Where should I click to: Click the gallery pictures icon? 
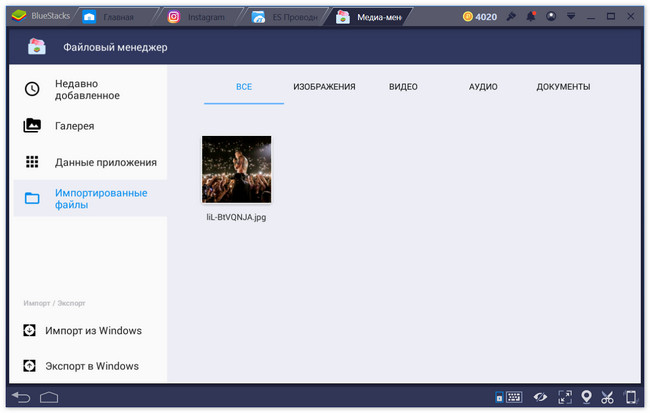tap(32, 125)
